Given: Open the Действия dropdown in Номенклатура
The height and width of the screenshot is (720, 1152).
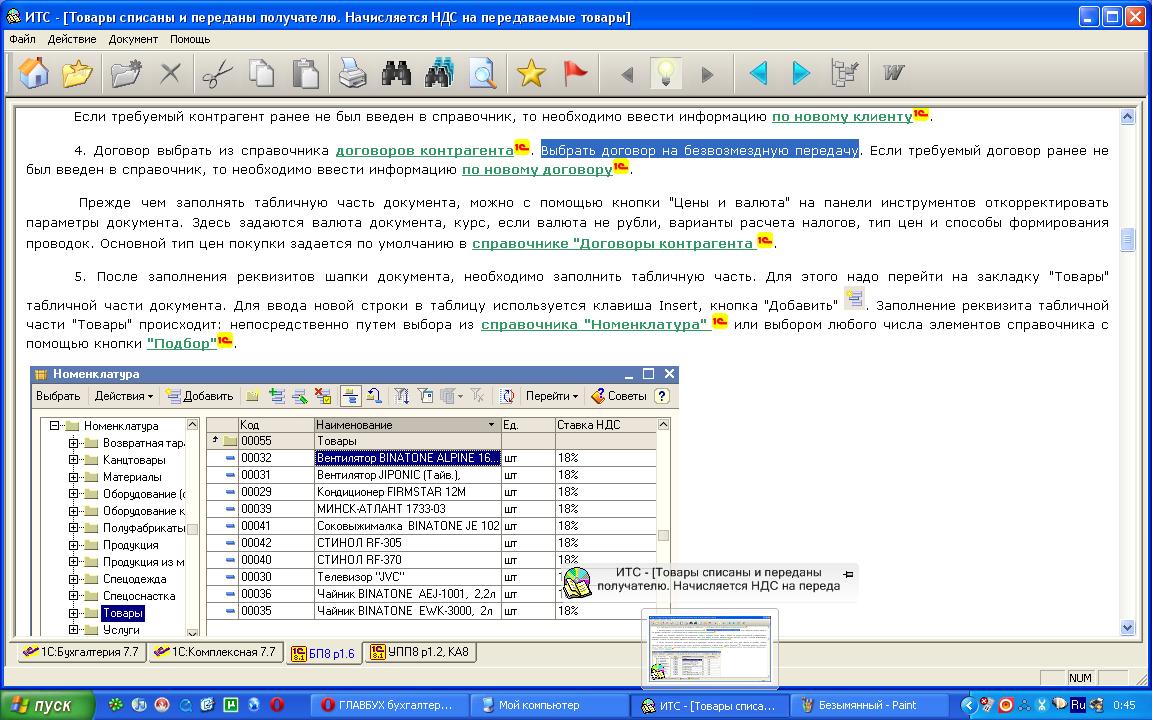Looking at the screenshot, I should coord(125,396).
